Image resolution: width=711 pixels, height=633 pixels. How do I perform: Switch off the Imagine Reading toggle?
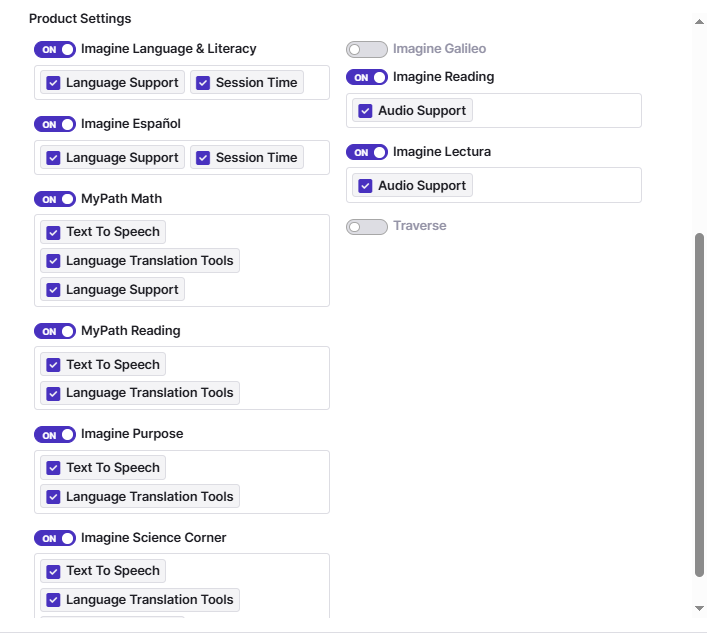click(367, 77)
